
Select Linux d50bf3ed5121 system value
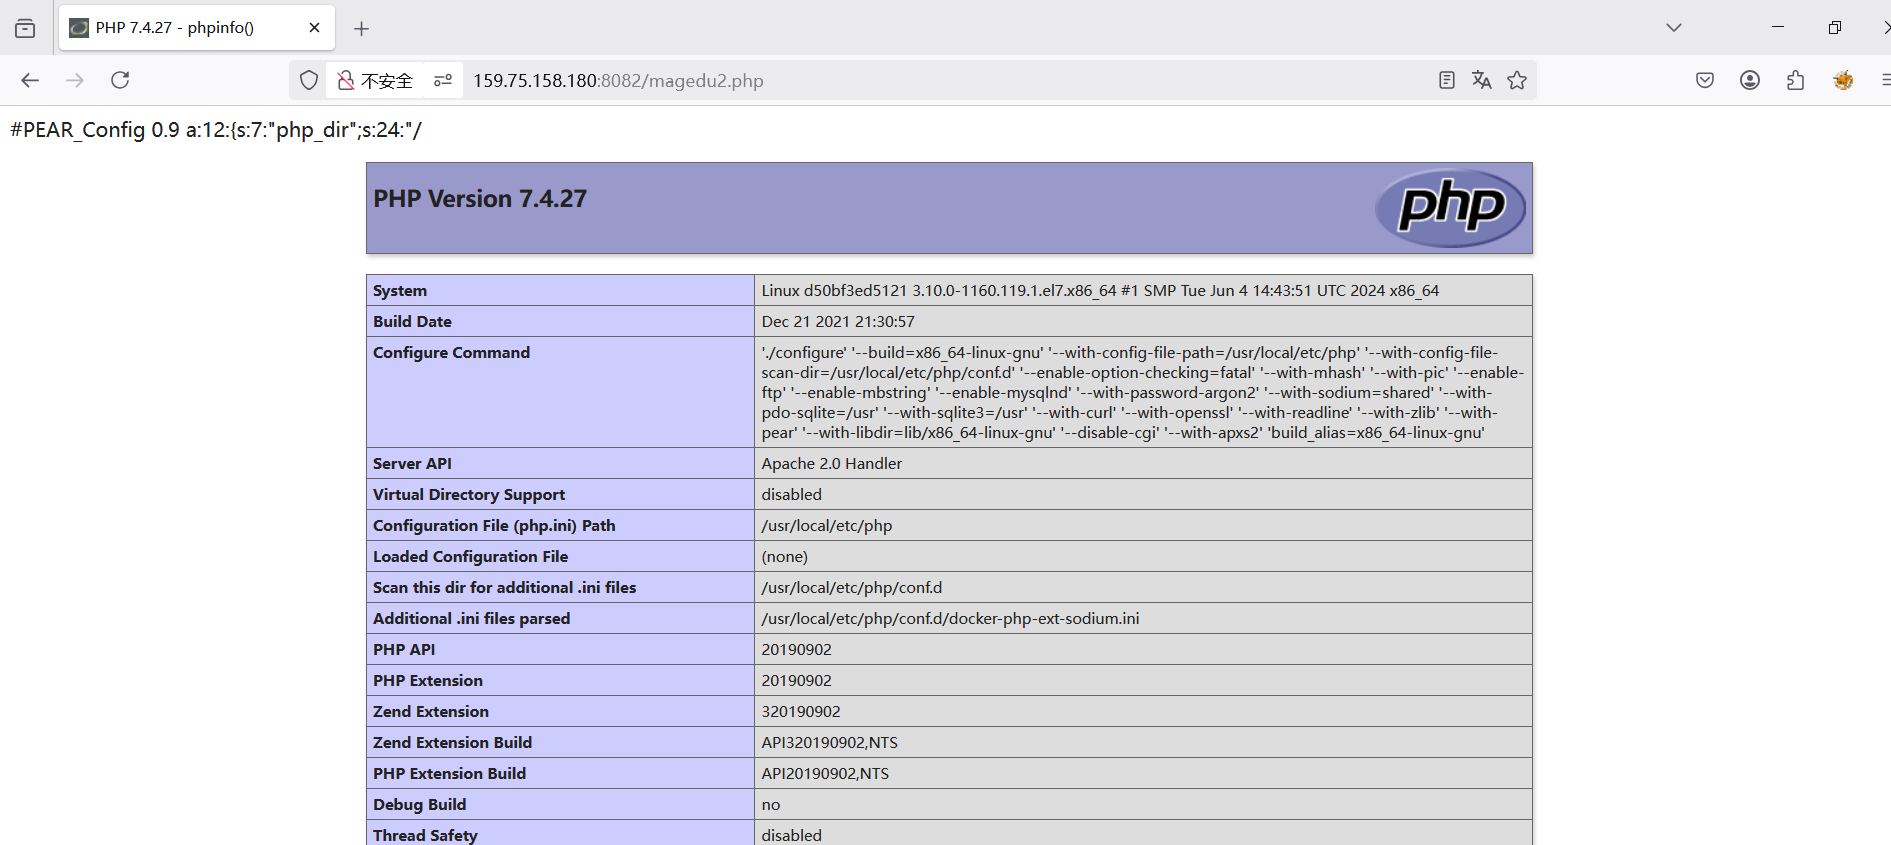coord(1100,291)
